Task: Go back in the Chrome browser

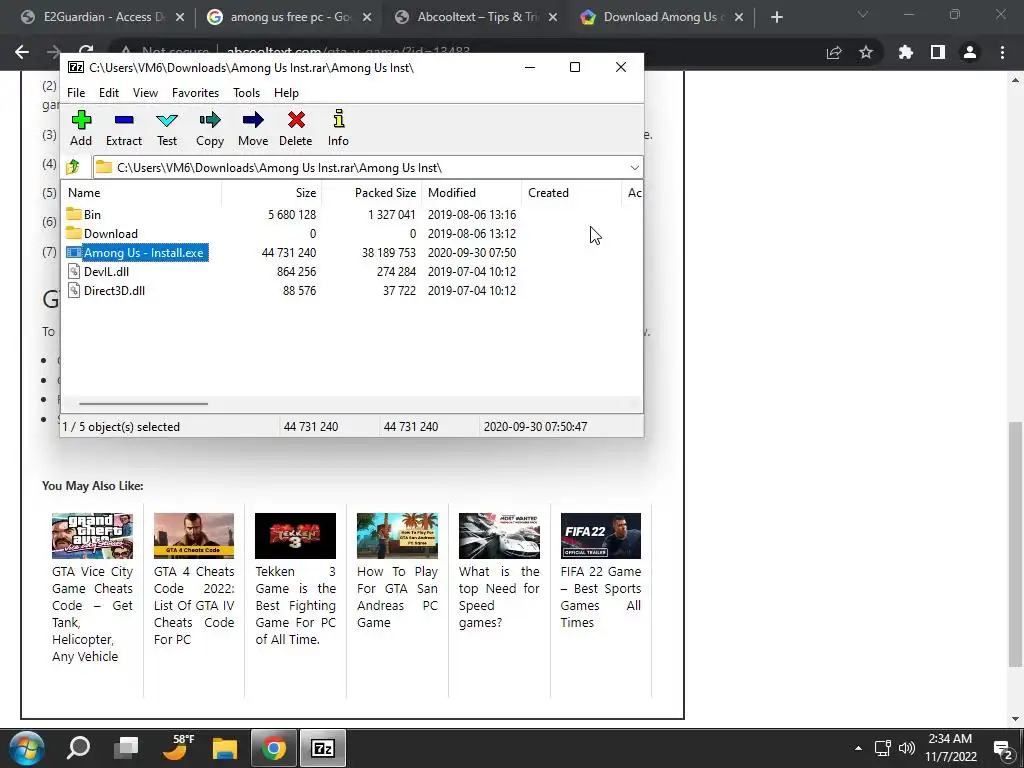Action: pos(22,52)
